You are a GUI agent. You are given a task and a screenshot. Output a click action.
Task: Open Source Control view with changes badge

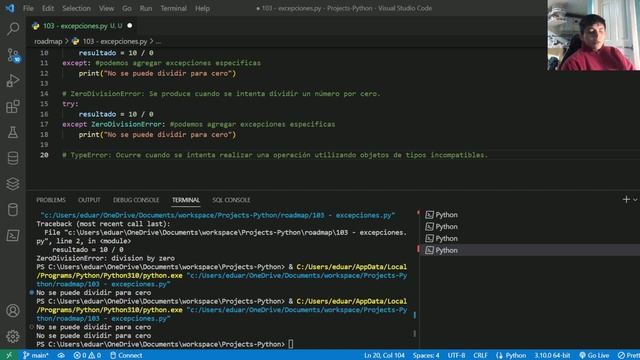click(13, 55)
